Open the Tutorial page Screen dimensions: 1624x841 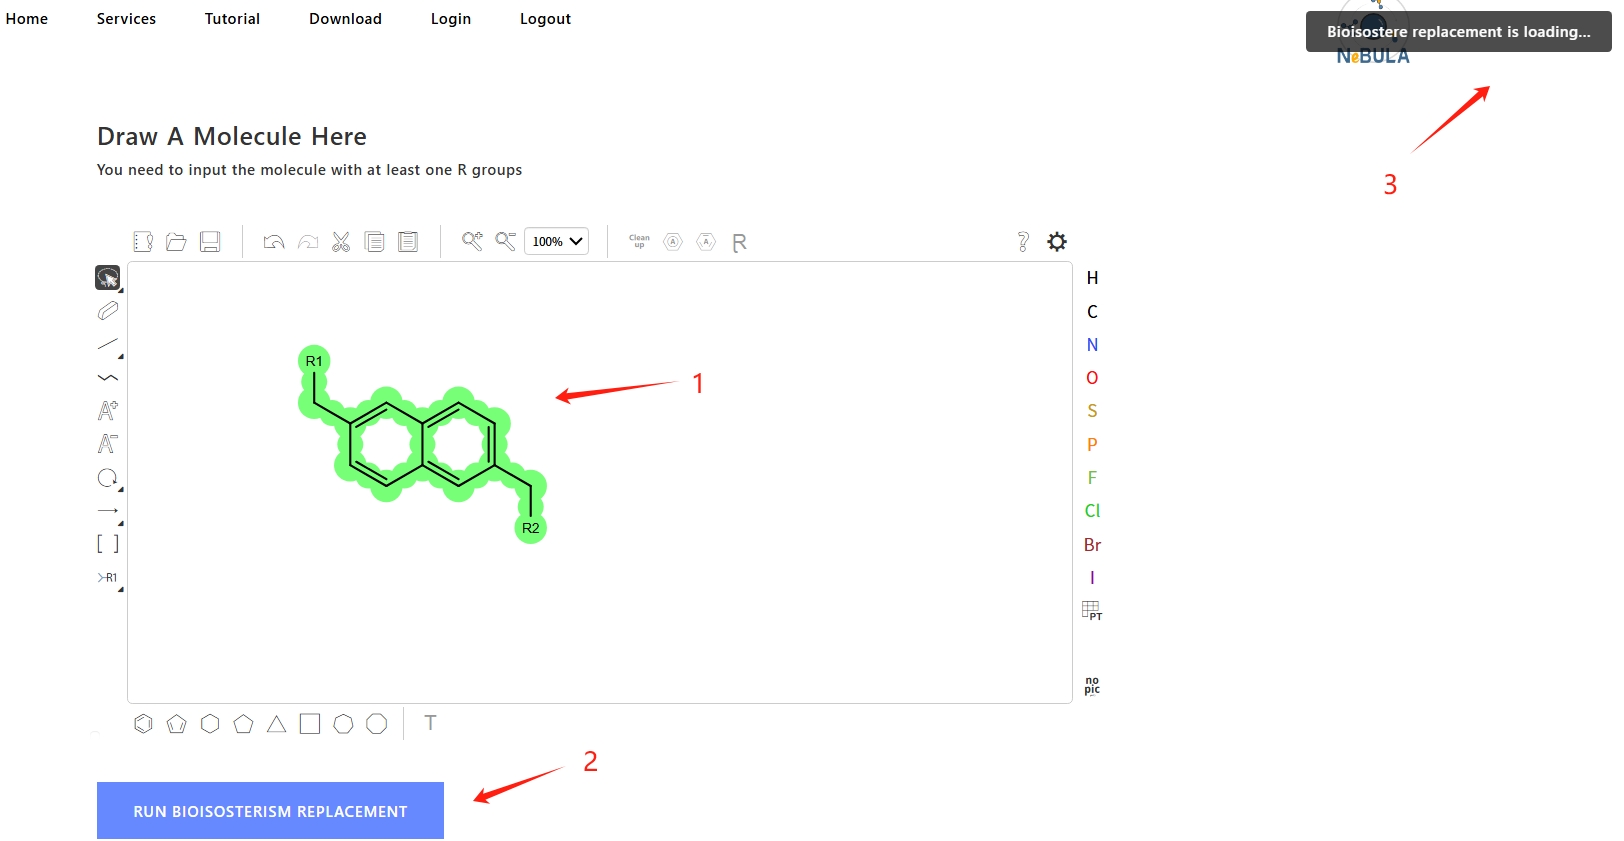[x=232, y=19]
